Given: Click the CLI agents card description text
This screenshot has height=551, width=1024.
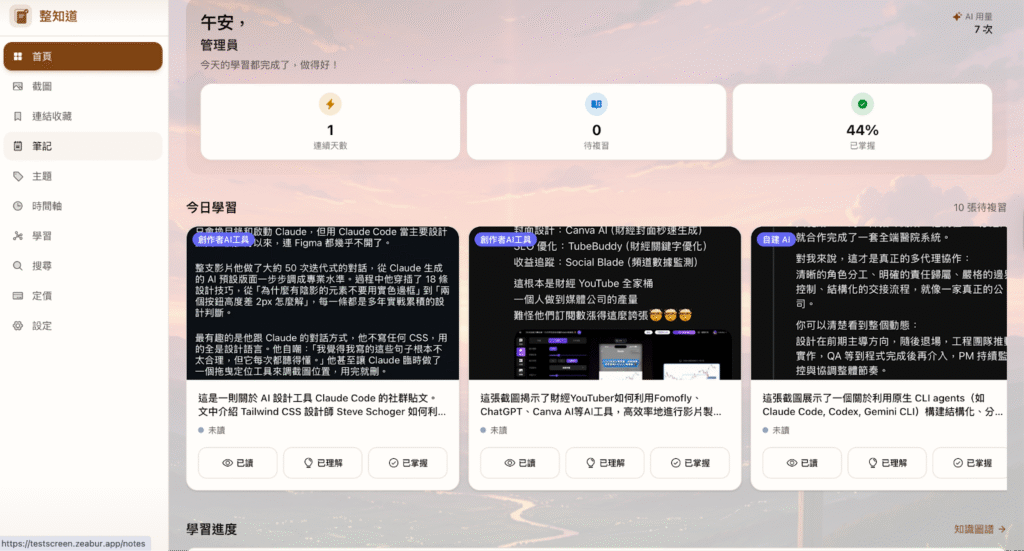Looking at the screenshot, I should click(x=883, y=405).
